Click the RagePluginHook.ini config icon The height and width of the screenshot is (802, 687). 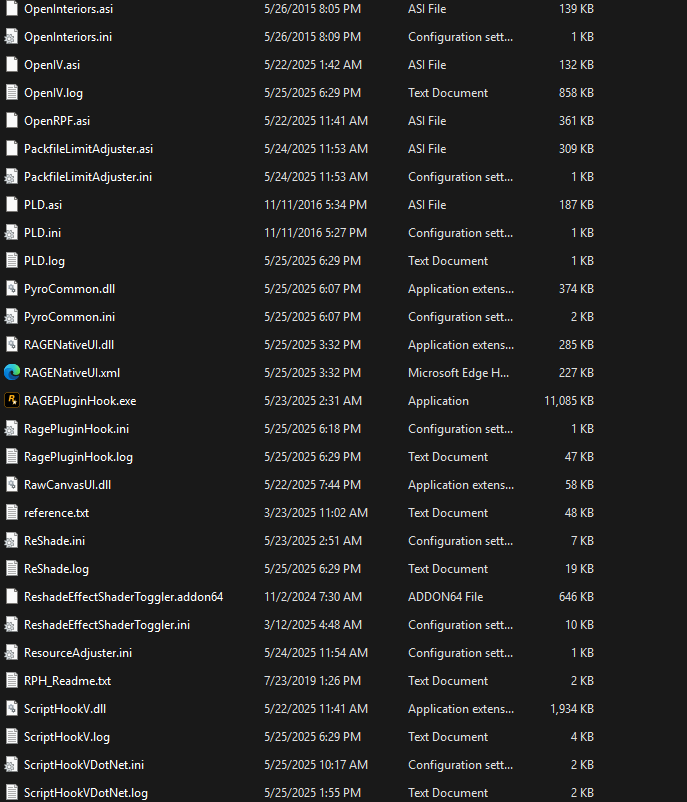(11, 429)
